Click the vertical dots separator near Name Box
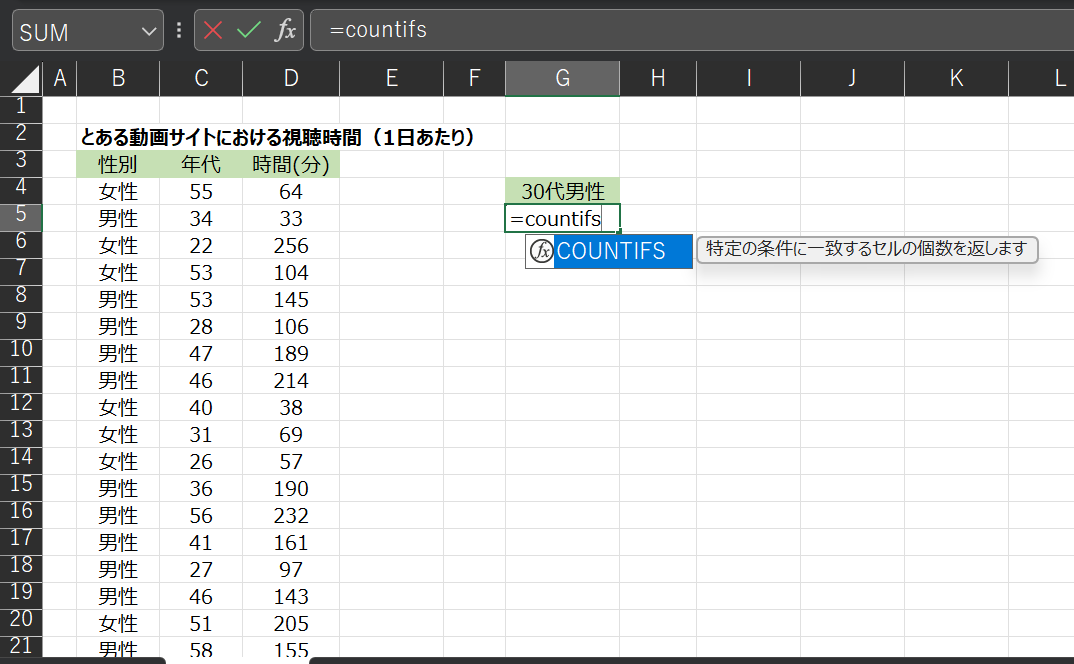The image size is (1074, 664). [x=178, y=29]
